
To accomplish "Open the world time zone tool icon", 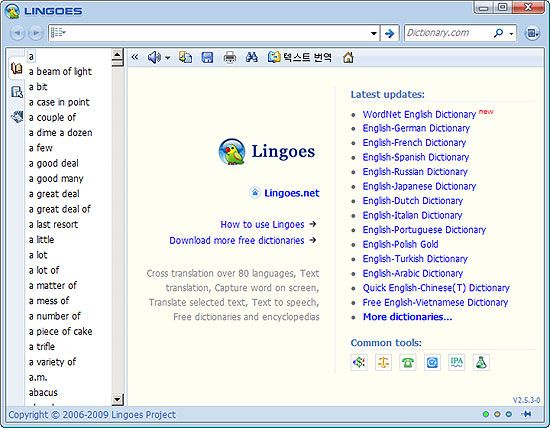I will pos(432,362).
